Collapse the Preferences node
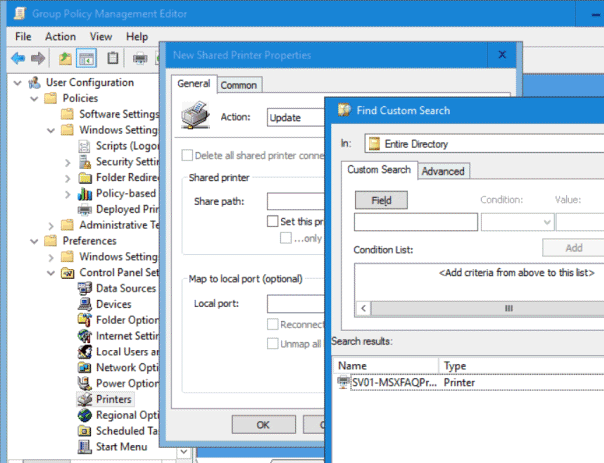Viewport: 604px width, 463px height. click(x=34, y=241)
